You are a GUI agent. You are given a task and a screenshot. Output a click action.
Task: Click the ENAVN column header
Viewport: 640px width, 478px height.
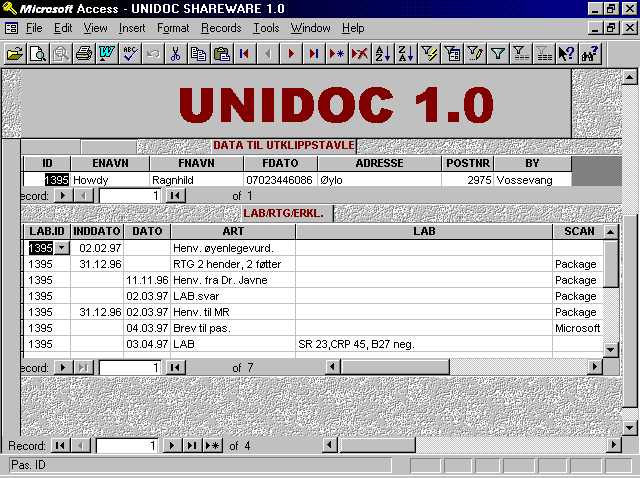[110, 163]
